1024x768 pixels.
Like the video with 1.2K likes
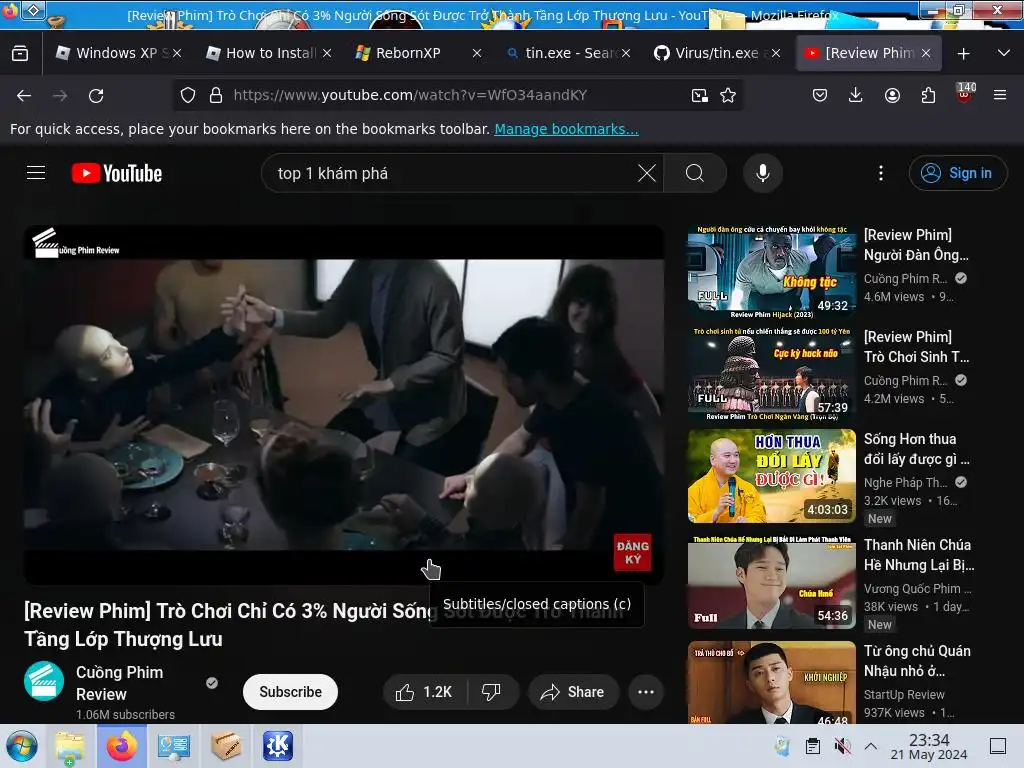424,692
